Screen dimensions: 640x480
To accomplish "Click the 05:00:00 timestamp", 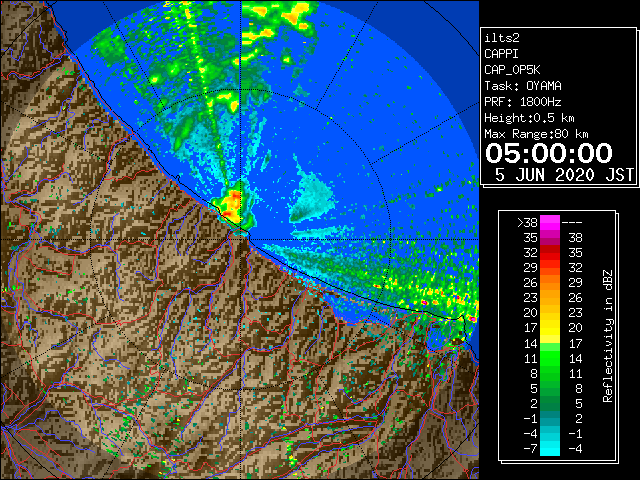I will (x=549, y=153).
